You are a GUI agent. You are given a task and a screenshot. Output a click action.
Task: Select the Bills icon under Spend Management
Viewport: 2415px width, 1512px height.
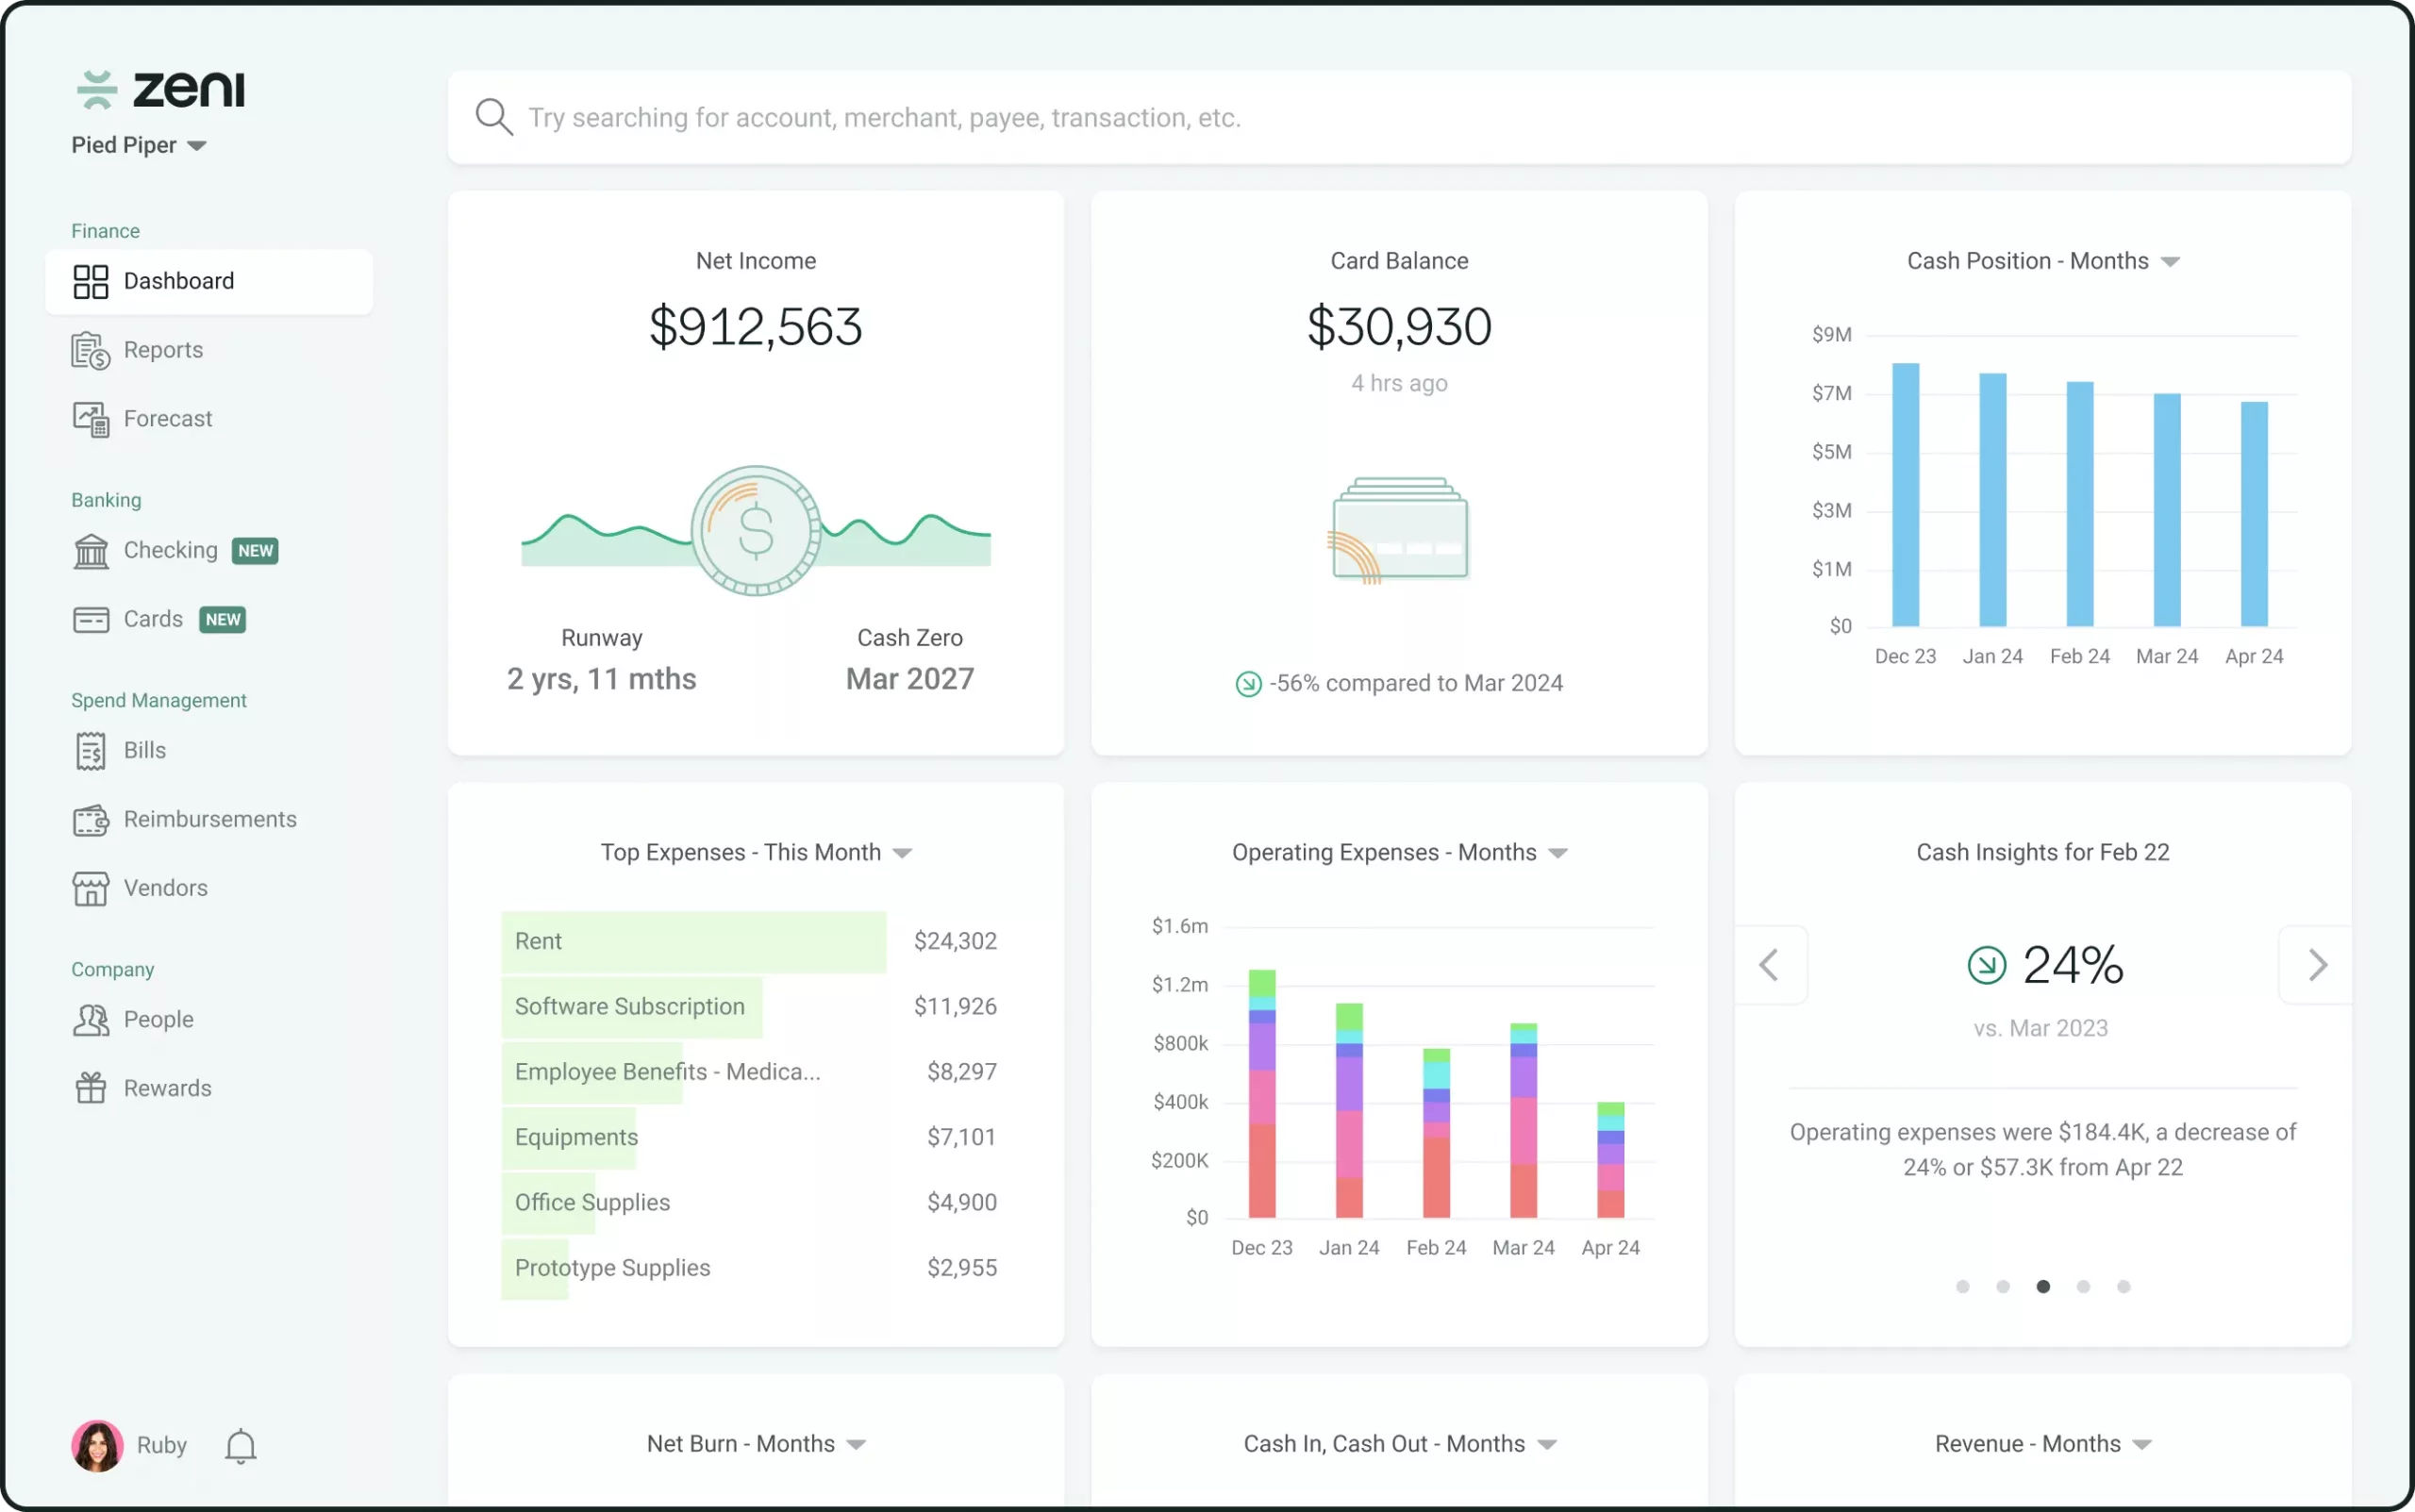91,750
